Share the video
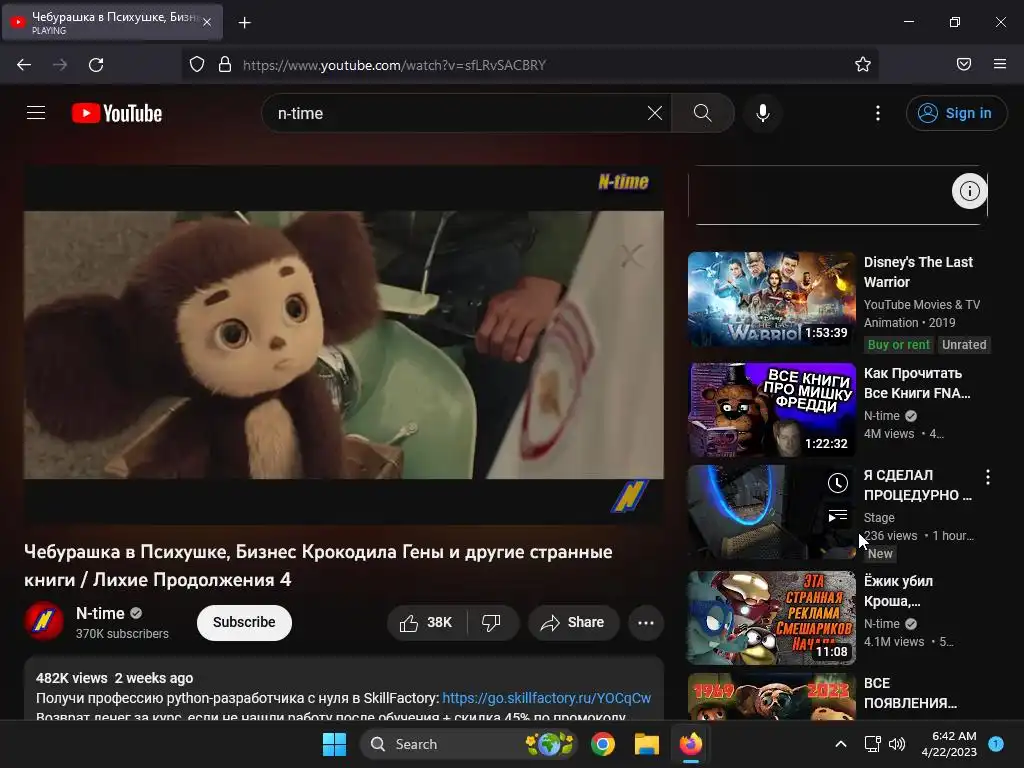Screen dimensions: 1024x768 click(x=573, y=622)
